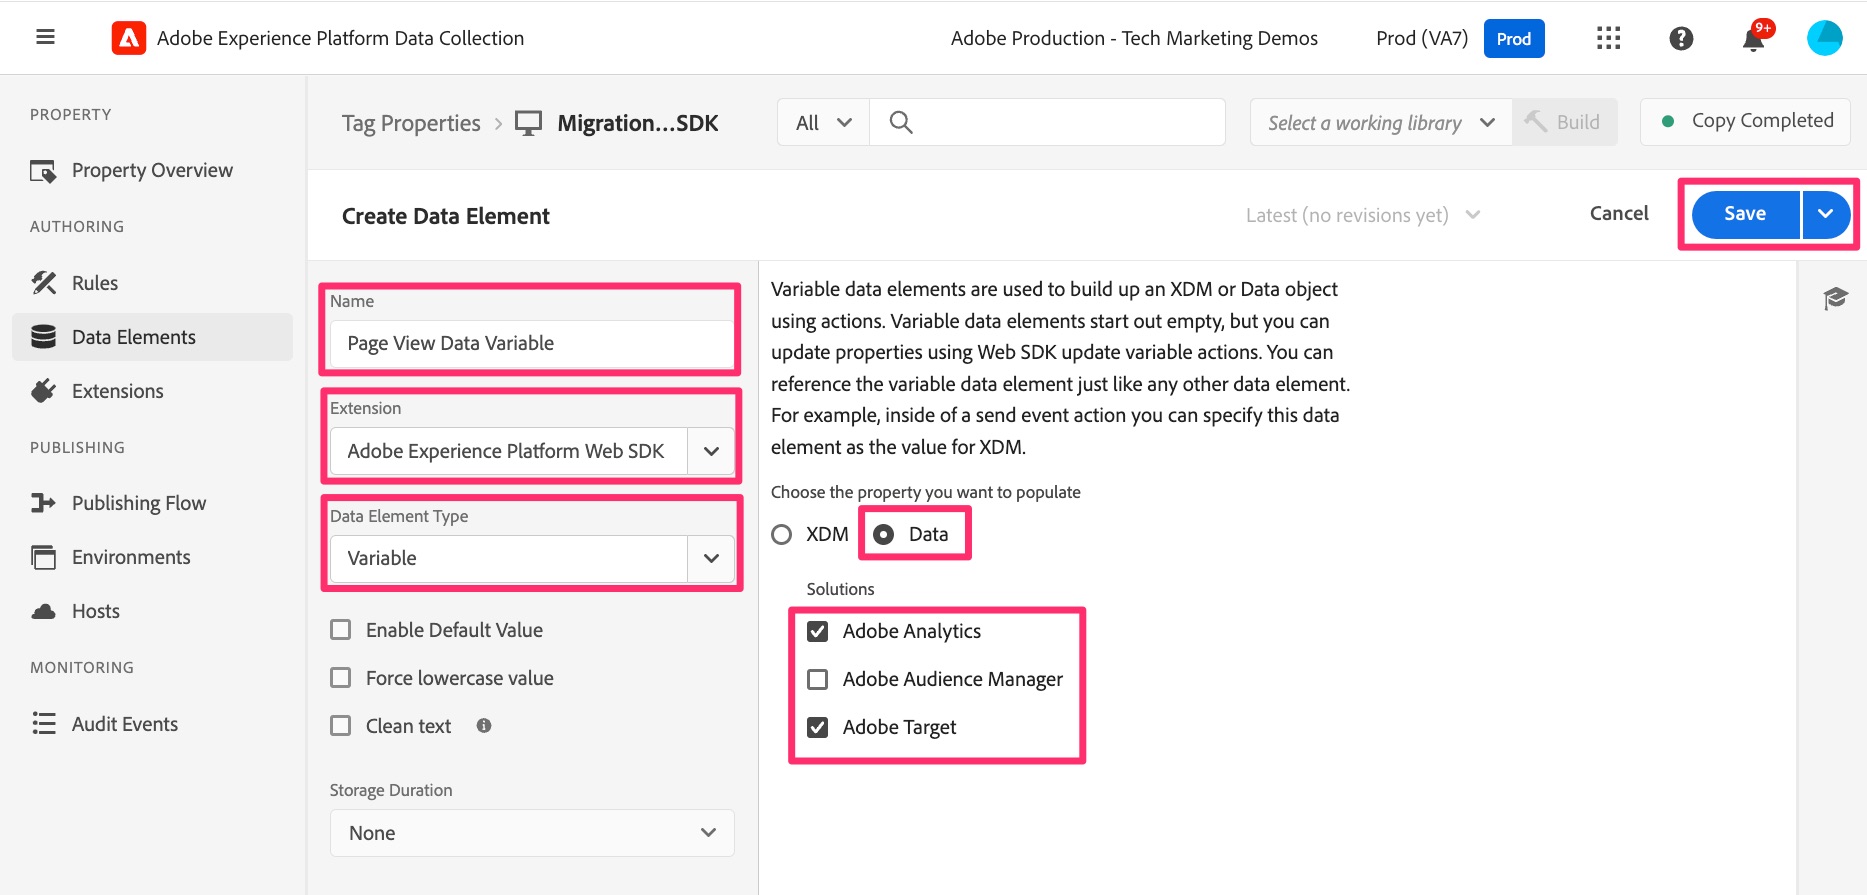
Task: Open the help question mark icon
Action: [x=1681, y=38]
